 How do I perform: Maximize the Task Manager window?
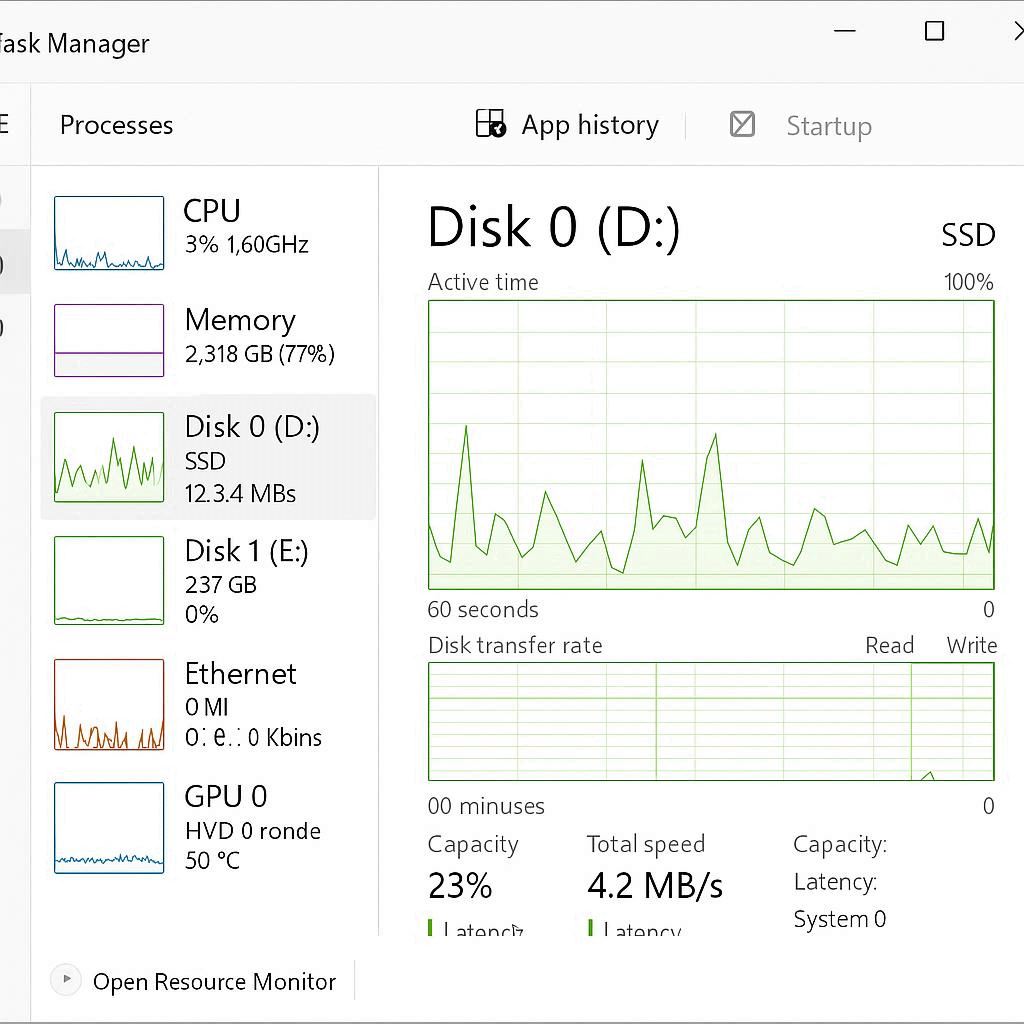click(x=934, y=32)
